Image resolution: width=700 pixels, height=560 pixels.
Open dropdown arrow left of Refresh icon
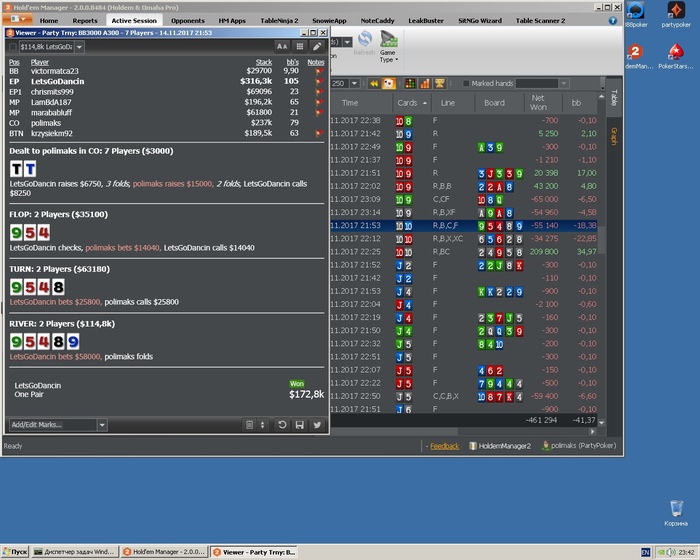347,42
